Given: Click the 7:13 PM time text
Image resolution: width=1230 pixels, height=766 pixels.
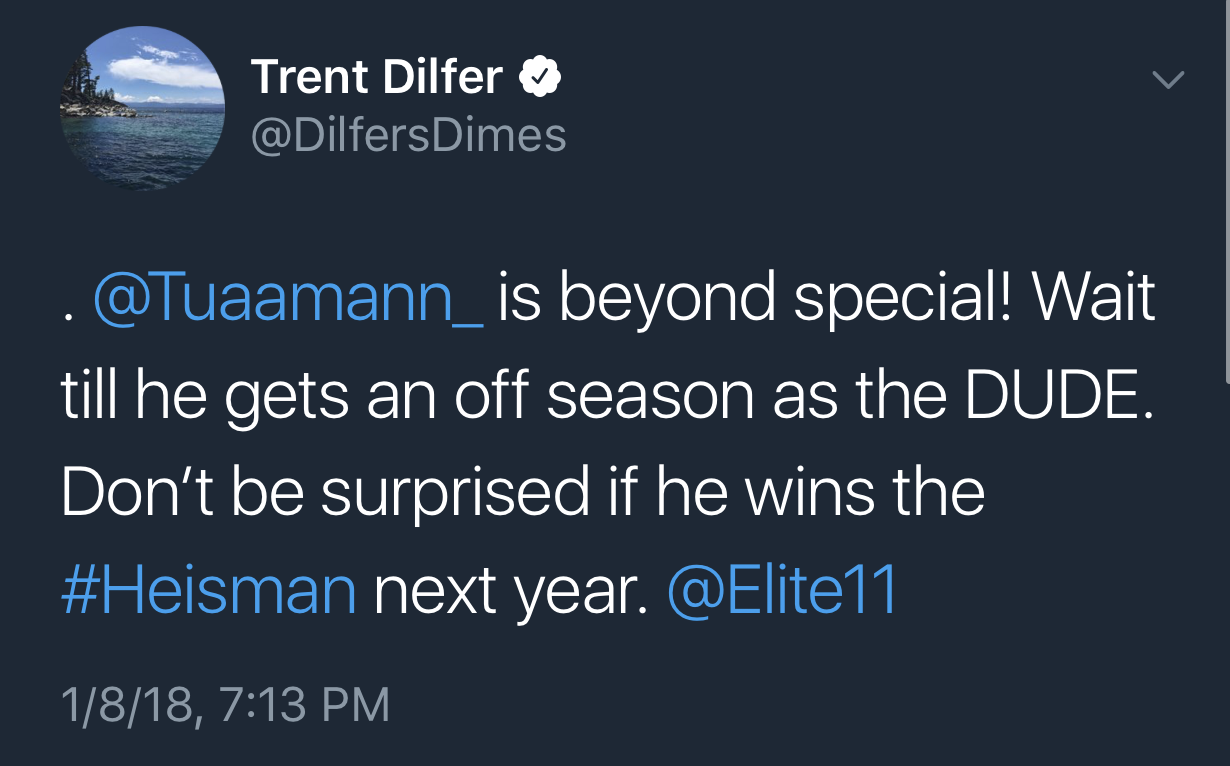Looking at the screenshot, I should point(304,705).
